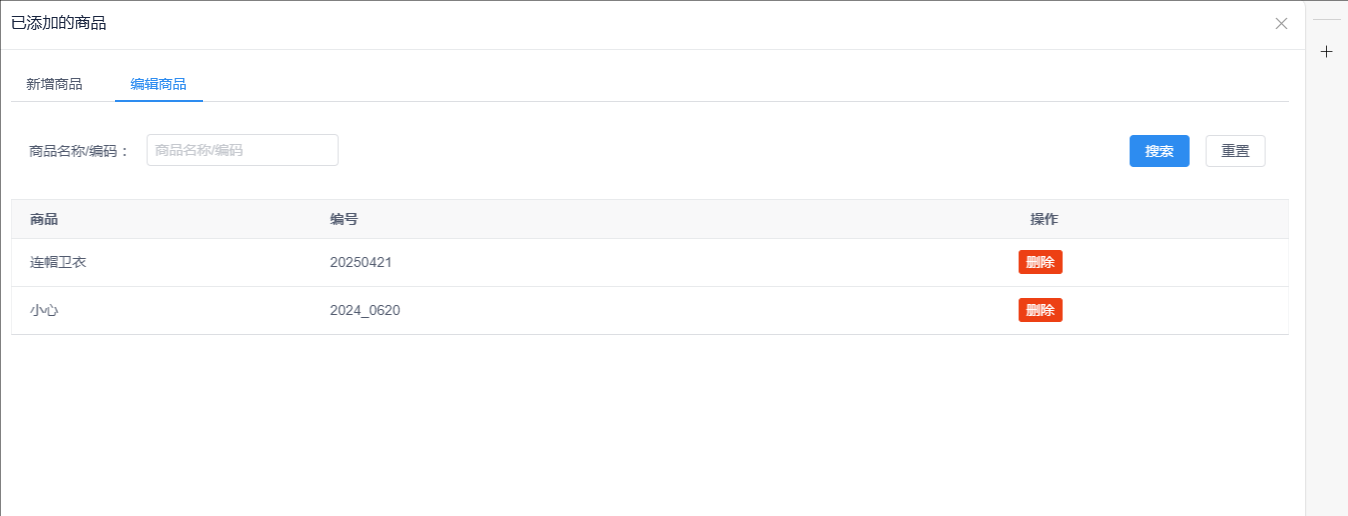The image size is (1348, 516).
Task: Delete the 连帽卫衣 product
Action: (1040, 262)
